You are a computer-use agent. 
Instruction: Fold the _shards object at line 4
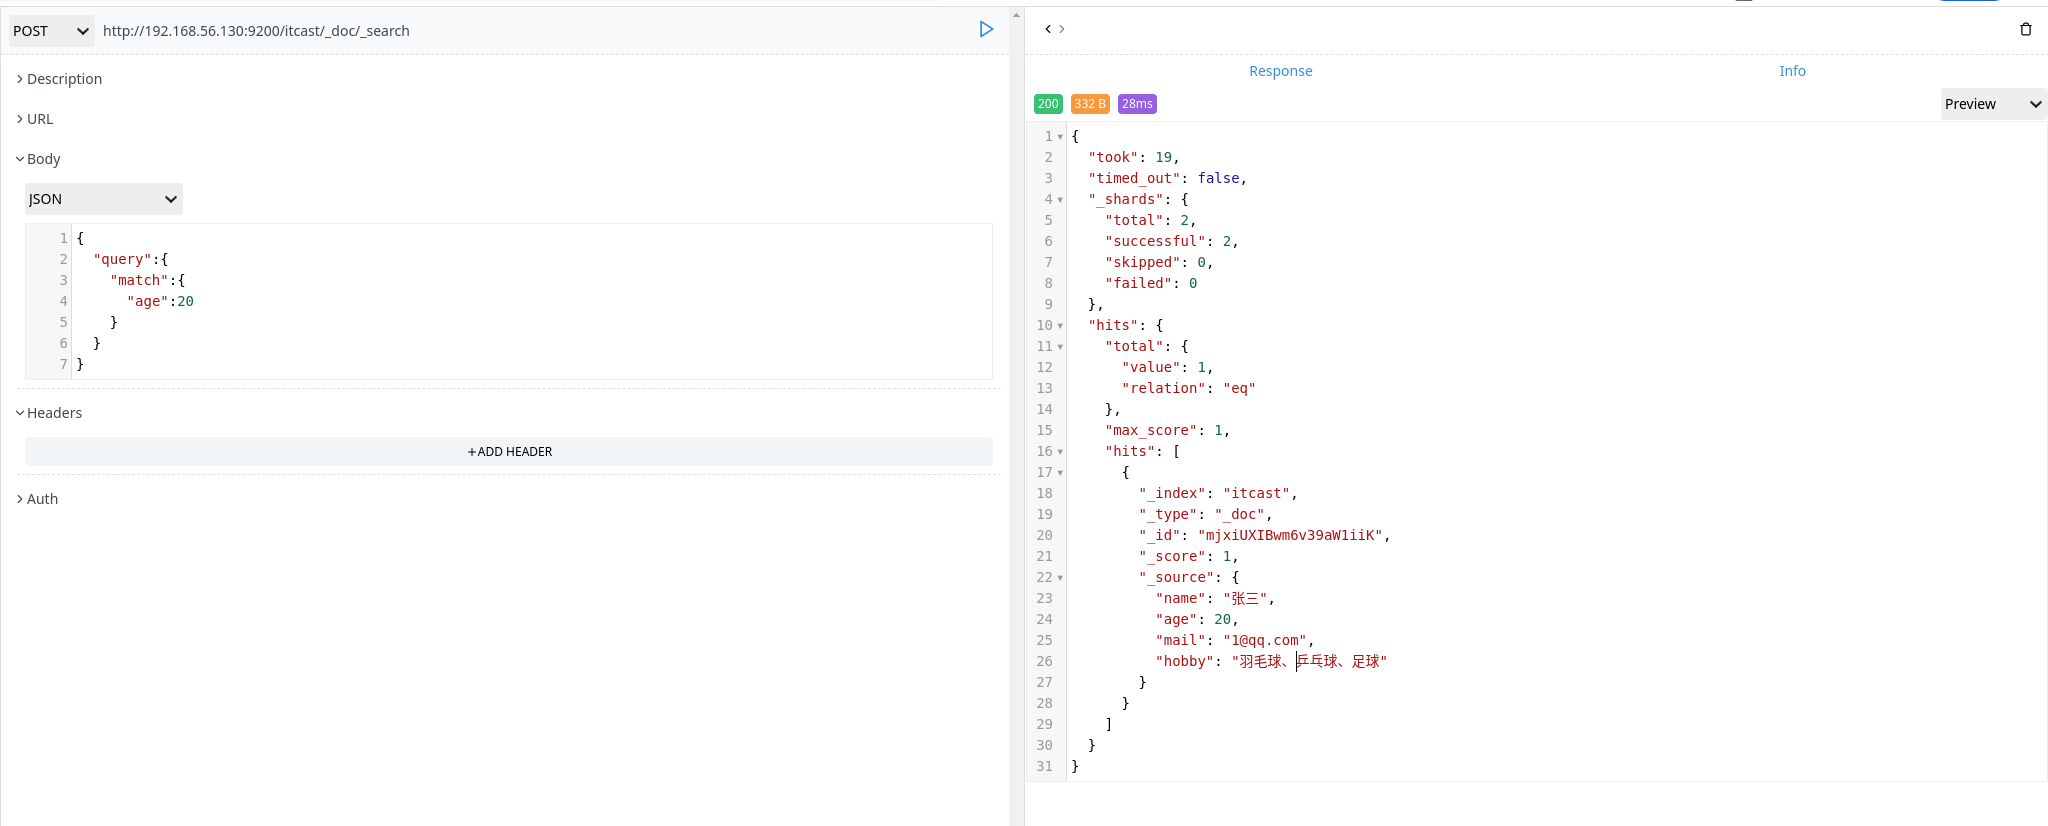click(1060, 200)
